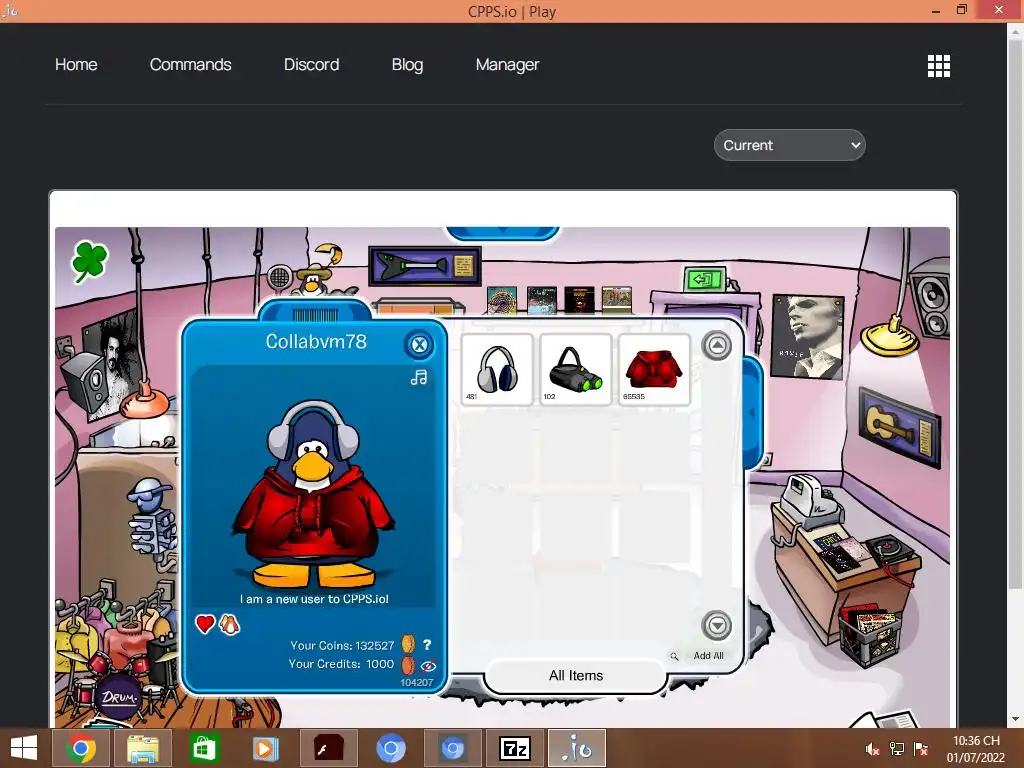Viewport: 1024px width, 768px height.
Task: Click the red heart icon on player card
Action: pos(205,624)
